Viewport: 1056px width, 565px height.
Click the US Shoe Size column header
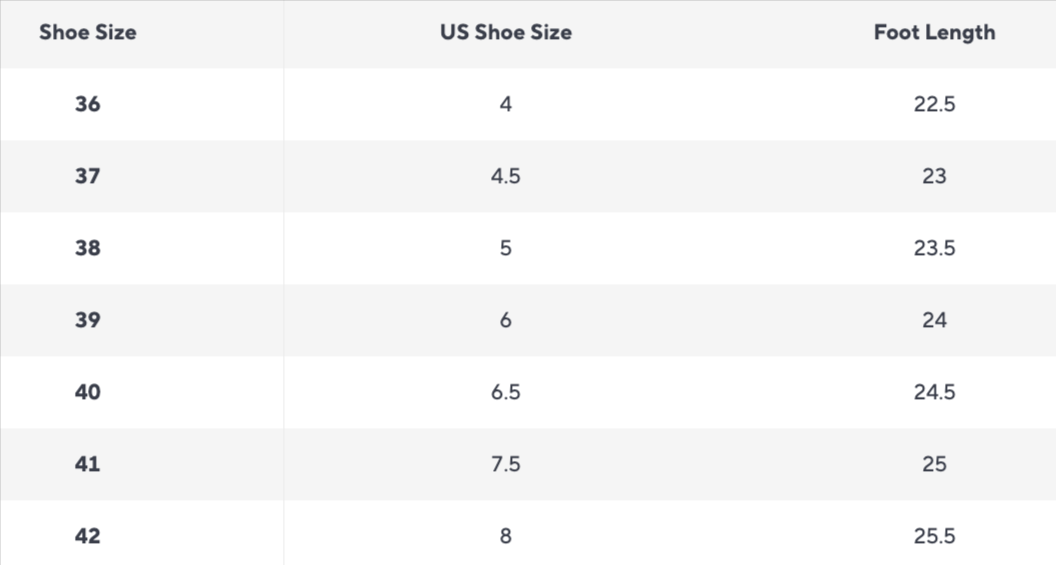(506, 32)
